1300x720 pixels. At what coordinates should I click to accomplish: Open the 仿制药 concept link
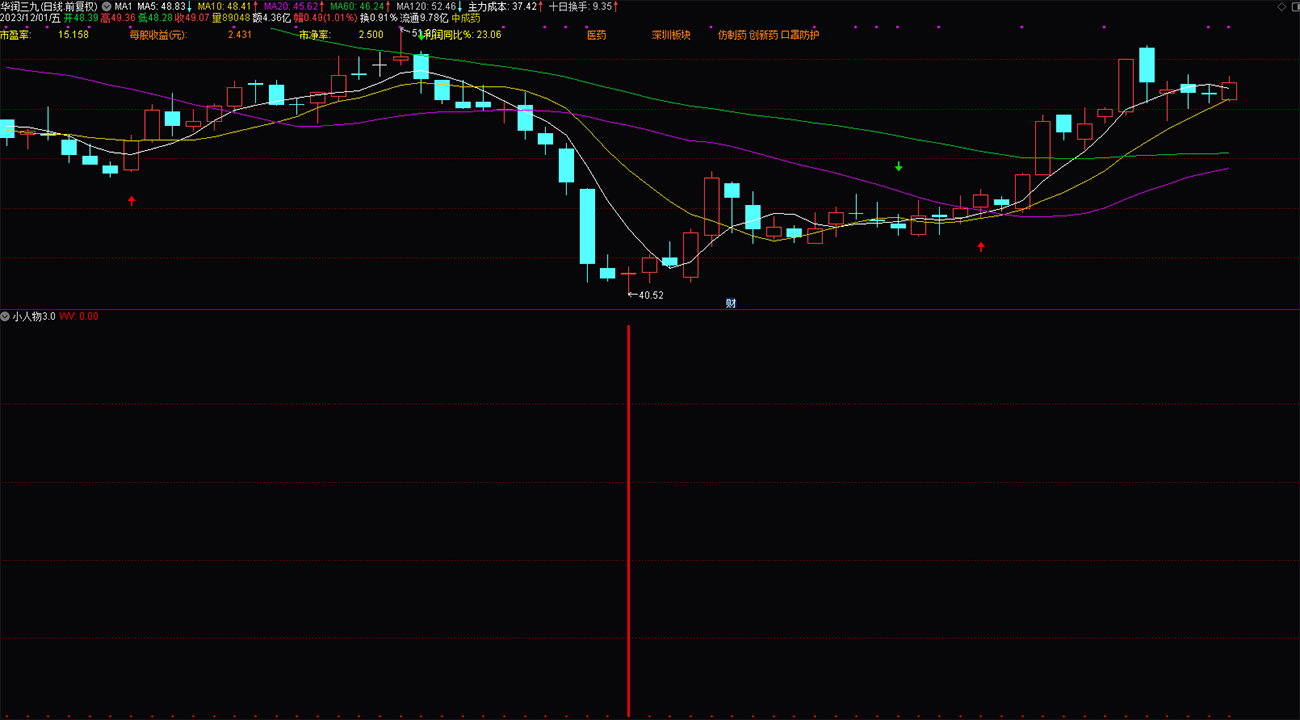click(732, 34)
